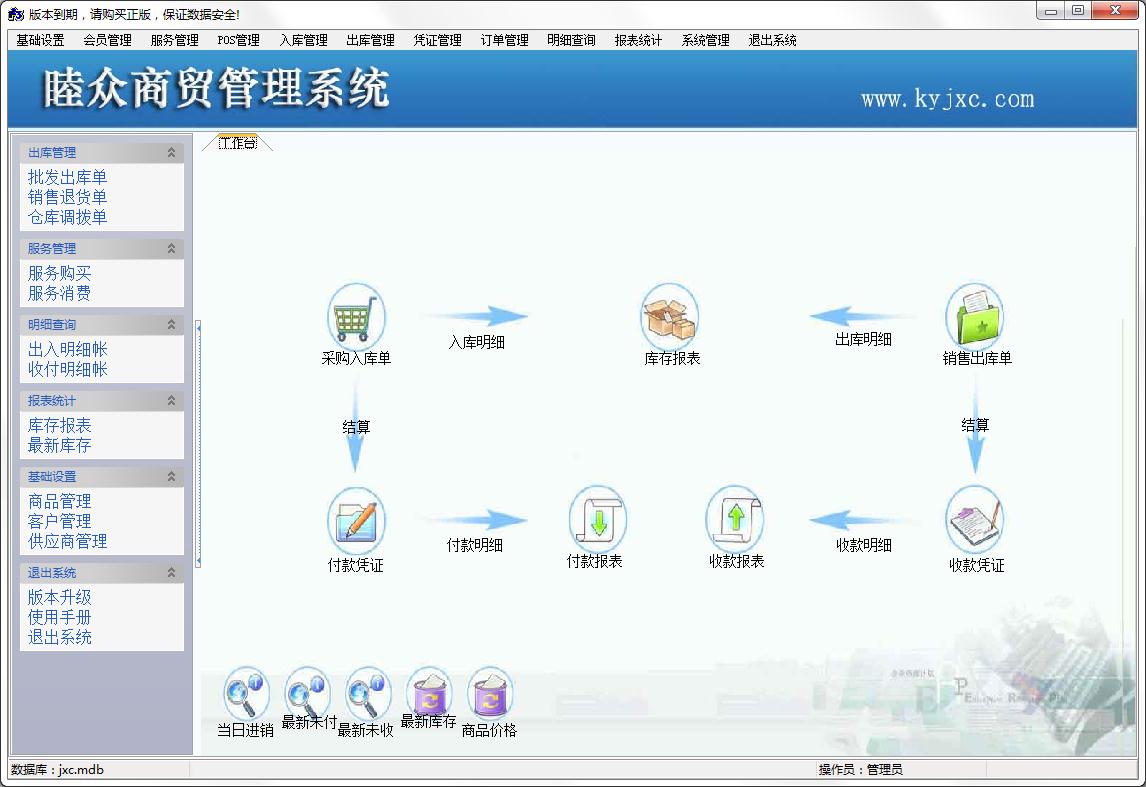The image size is (1146, 787).
Task: Open the 报表统计 menu in menu bar
Action: [638, 40]
